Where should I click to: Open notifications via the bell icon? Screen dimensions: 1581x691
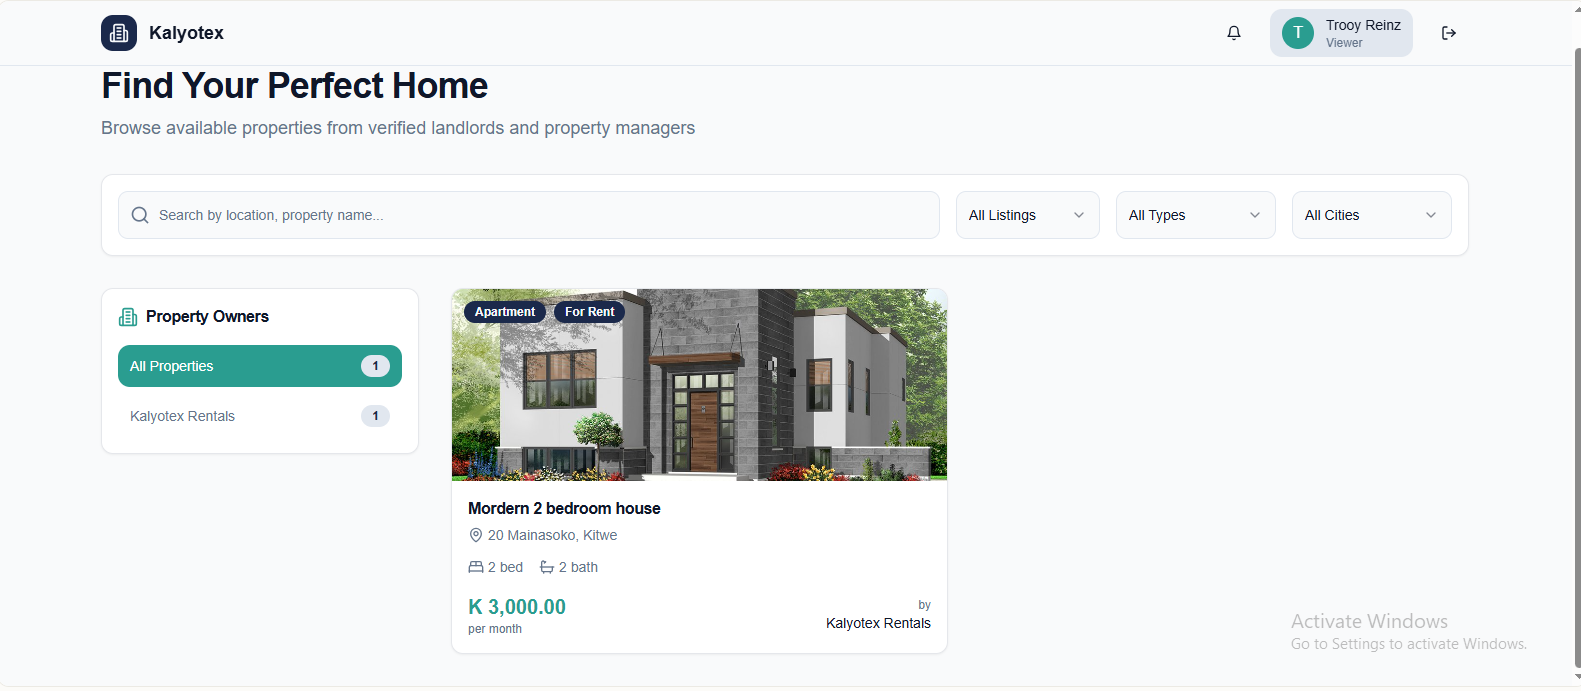1234,33
